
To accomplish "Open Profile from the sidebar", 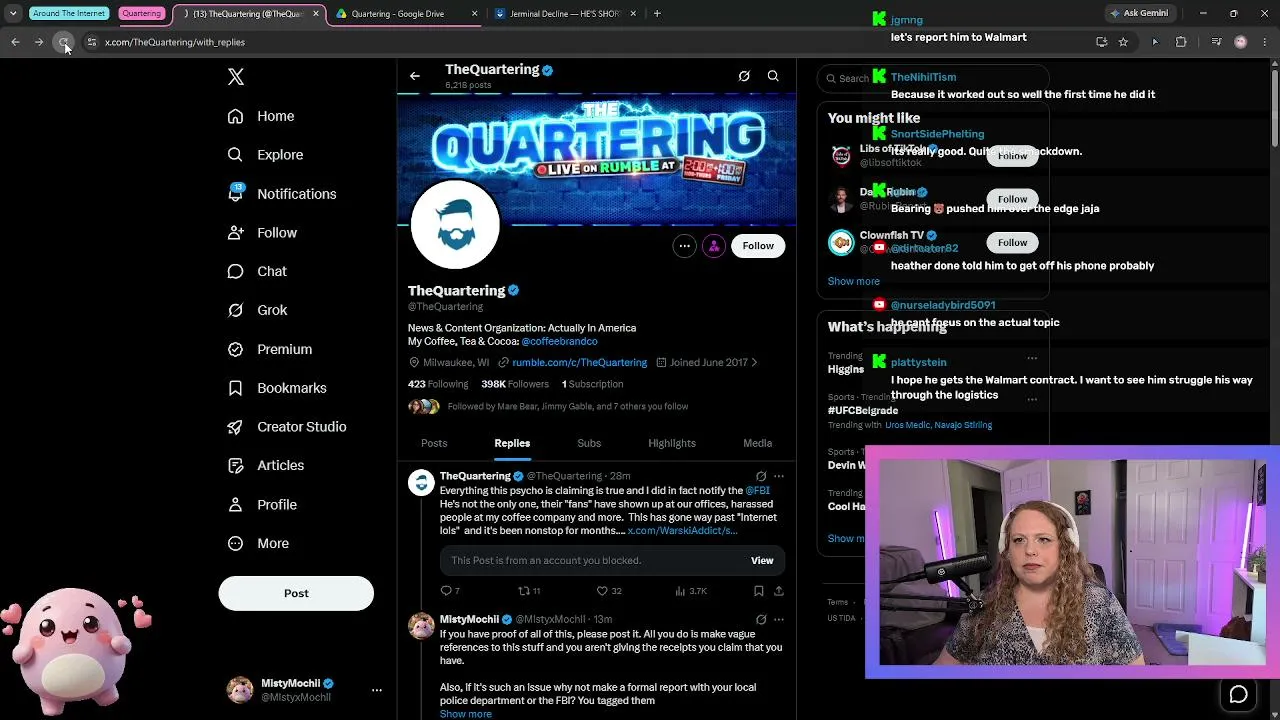I will [262, 505].
